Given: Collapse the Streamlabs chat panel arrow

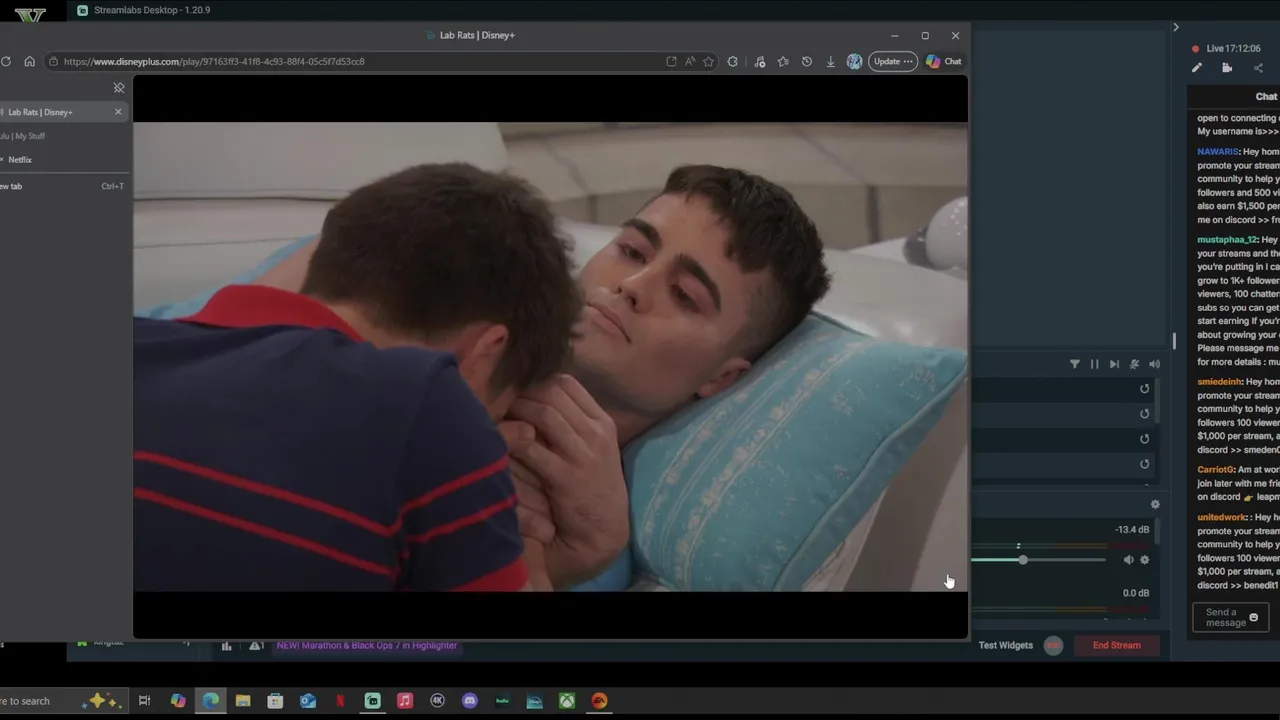Looking at the screenshot, I should pyautogui.click(x=1176, y=27).
